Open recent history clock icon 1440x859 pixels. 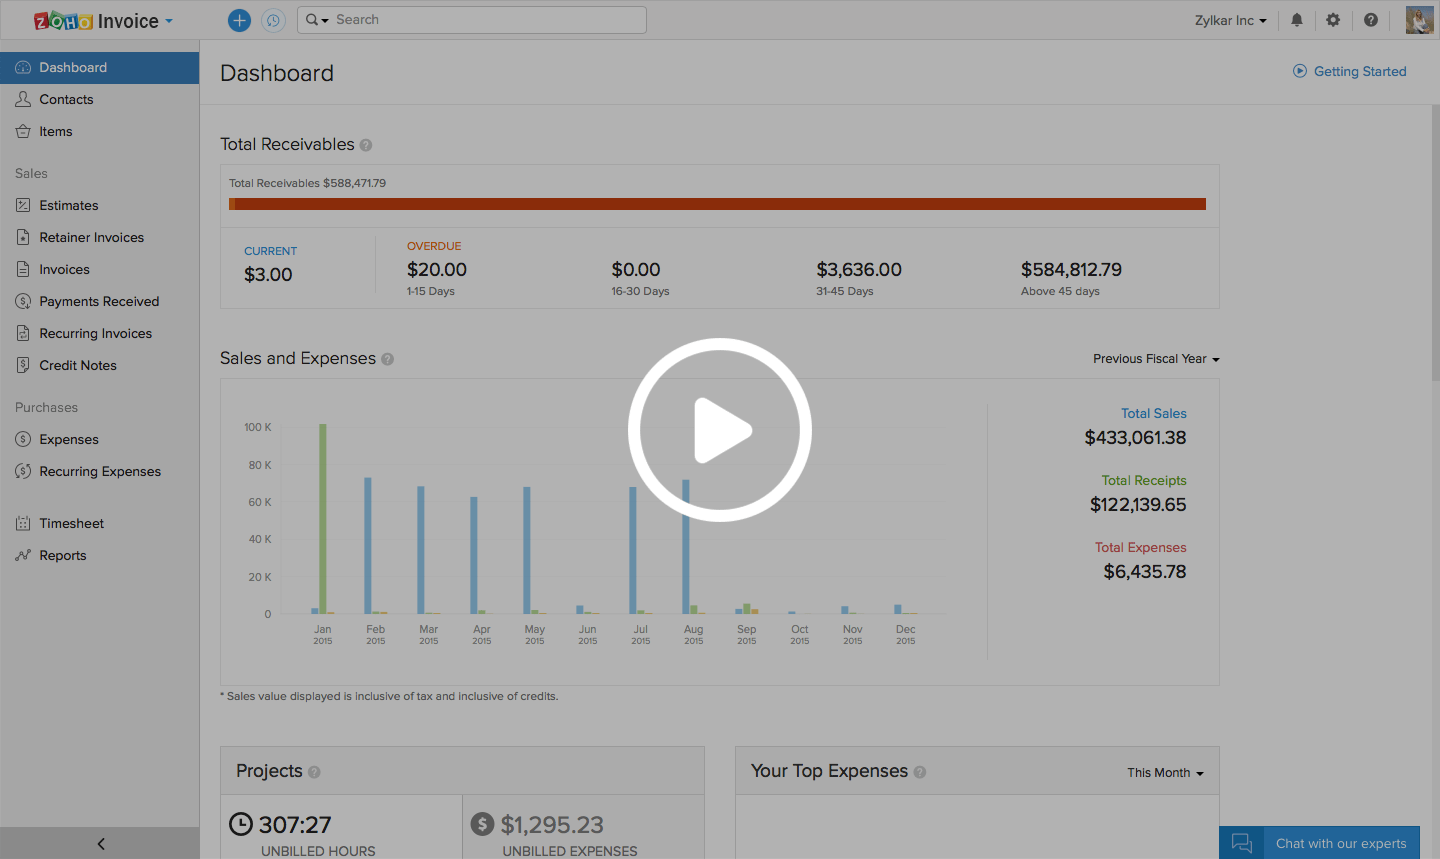pos(273,20)
